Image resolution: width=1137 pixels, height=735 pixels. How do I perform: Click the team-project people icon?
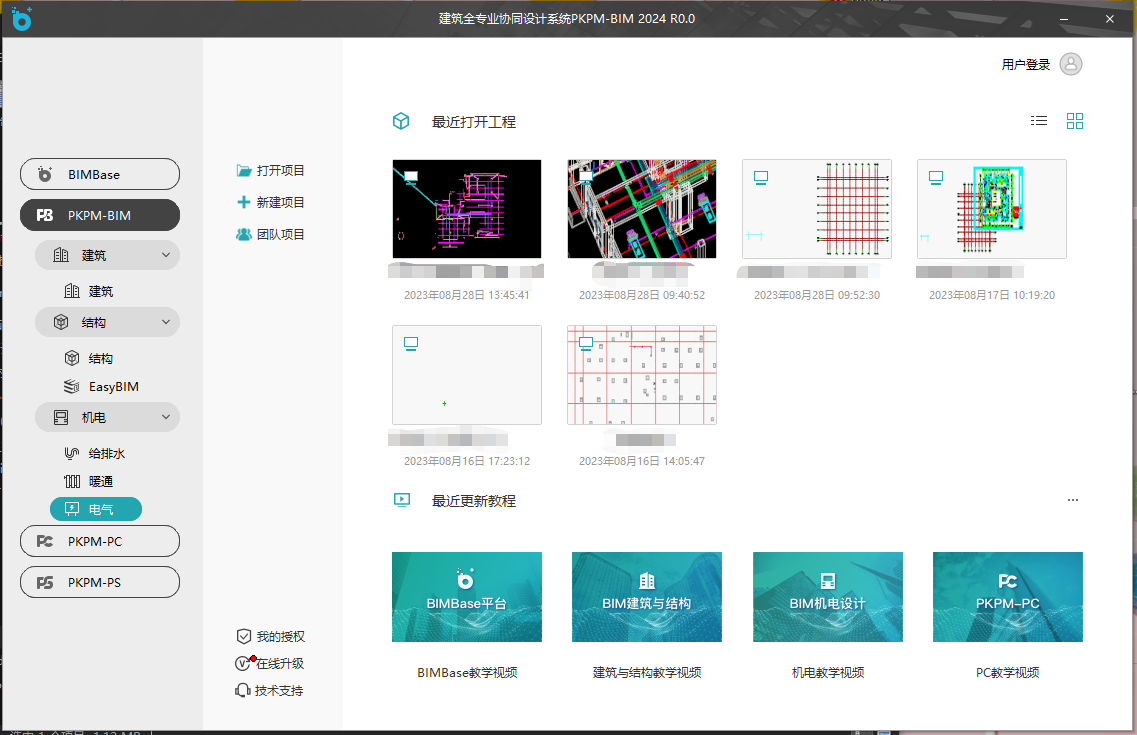click(244, 234)
